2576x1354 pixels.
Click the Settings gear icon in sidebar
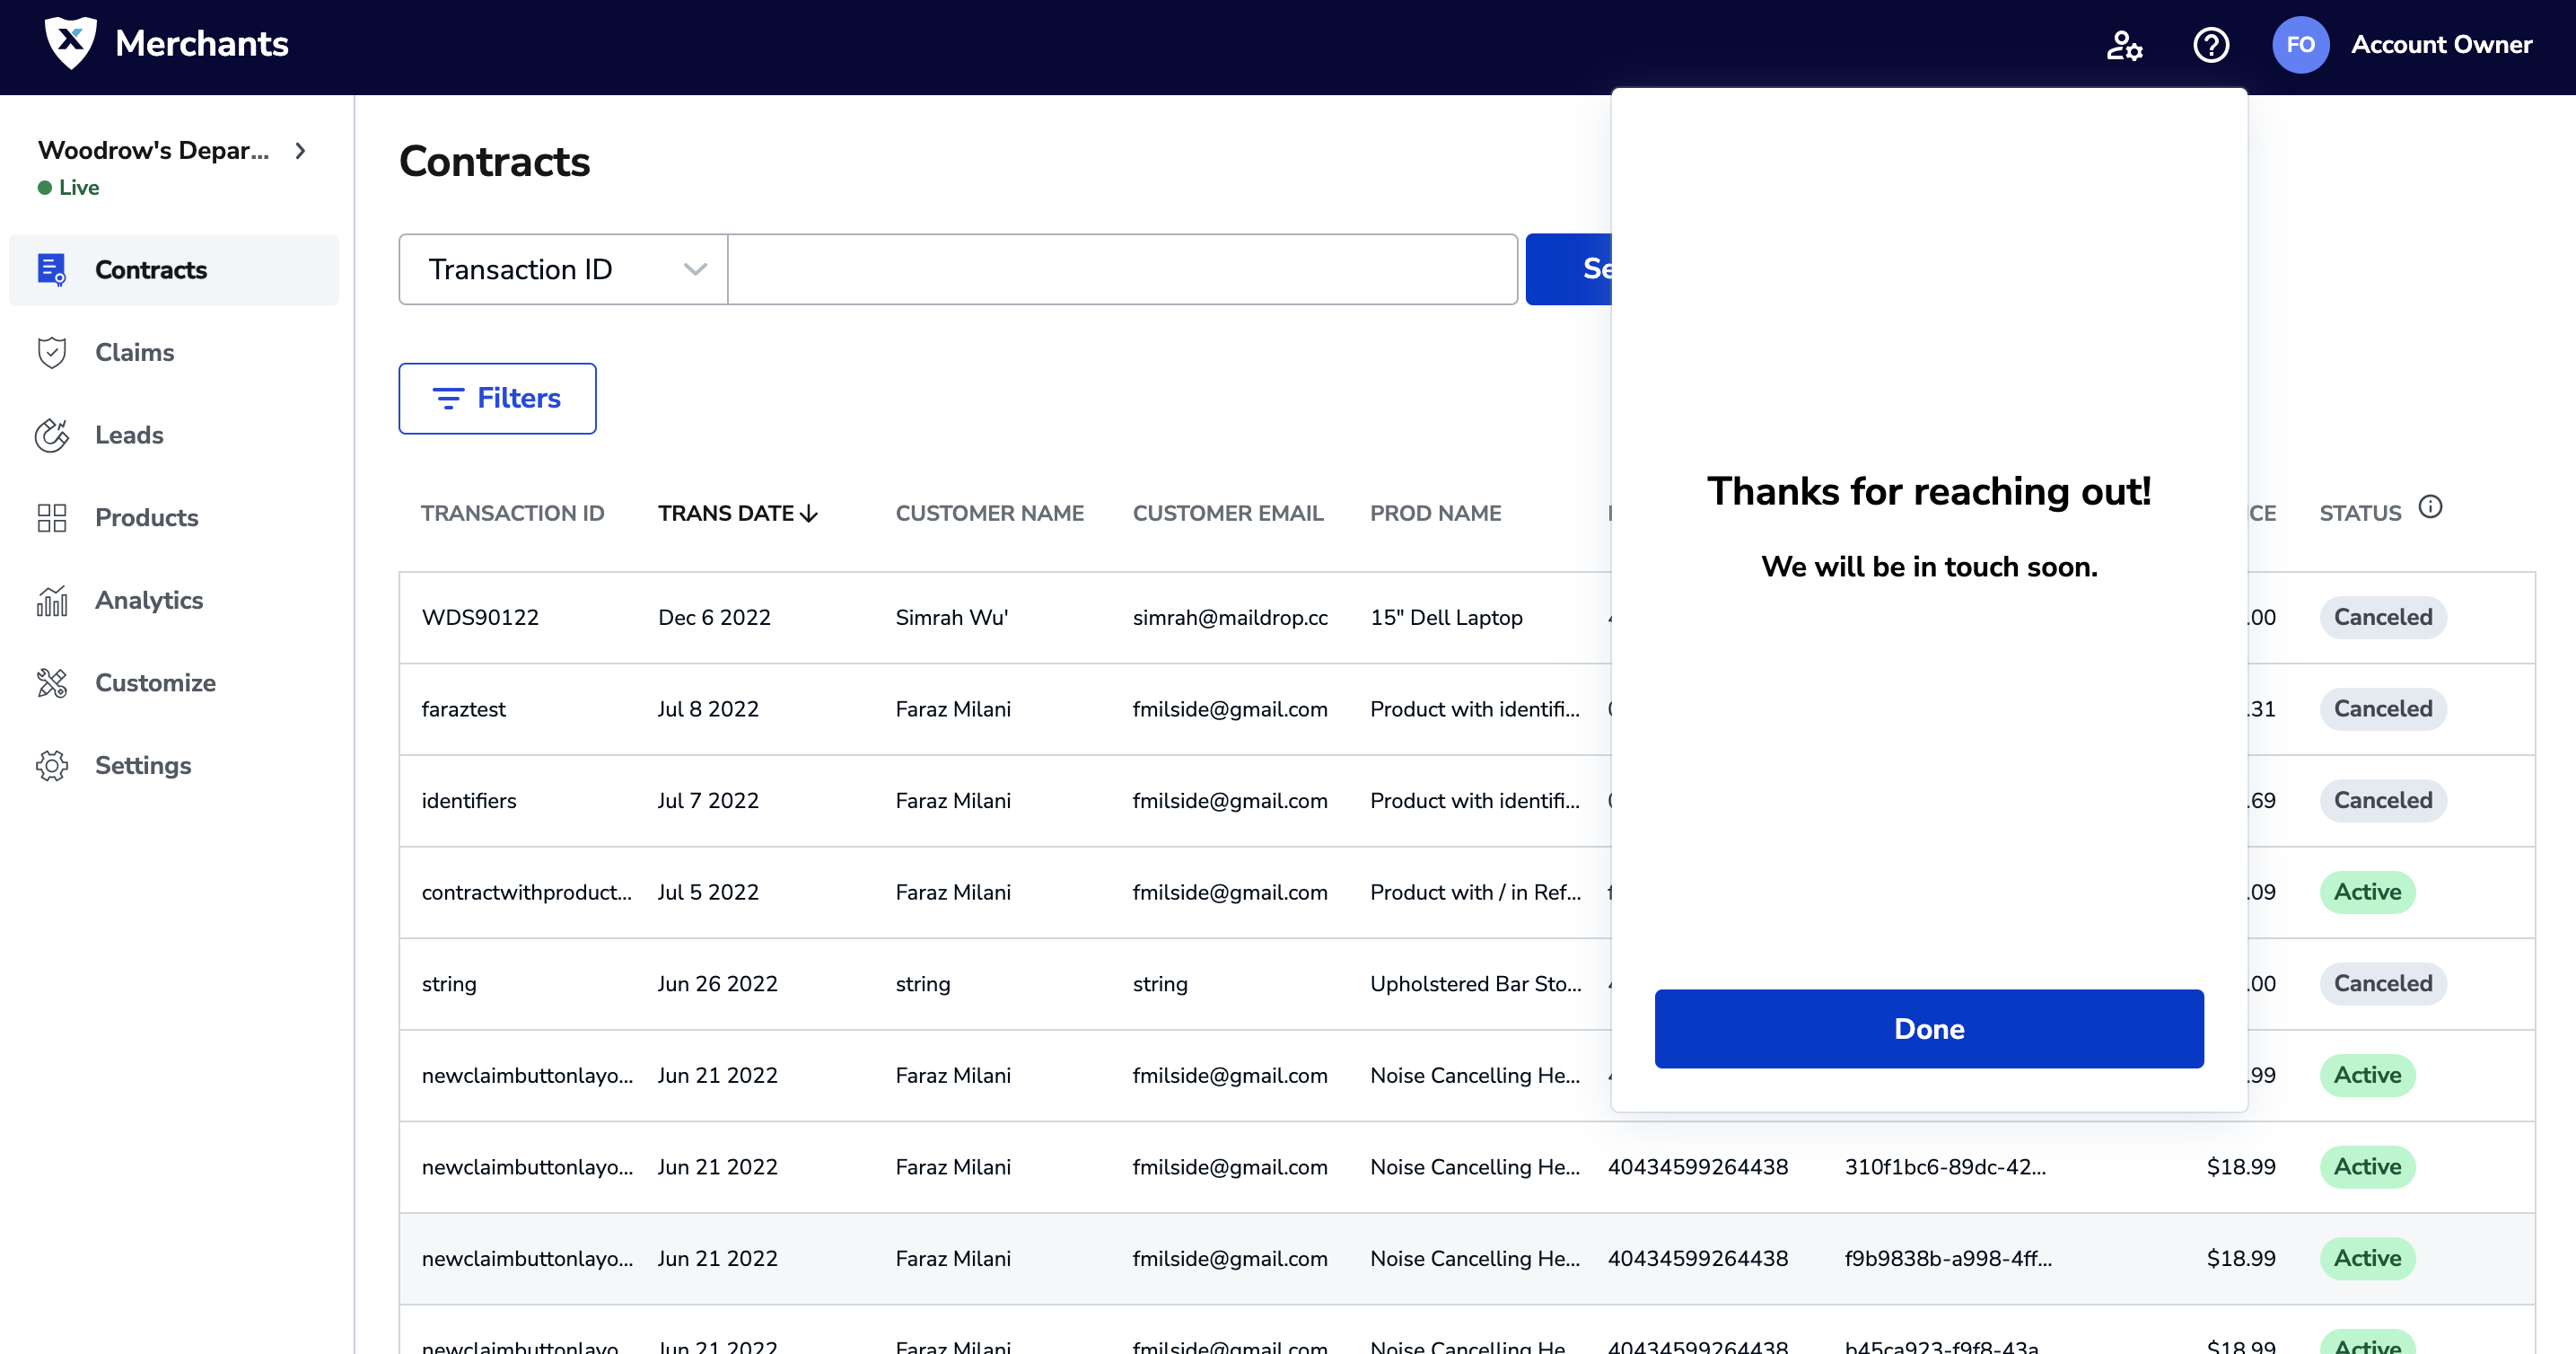point(52,765)
